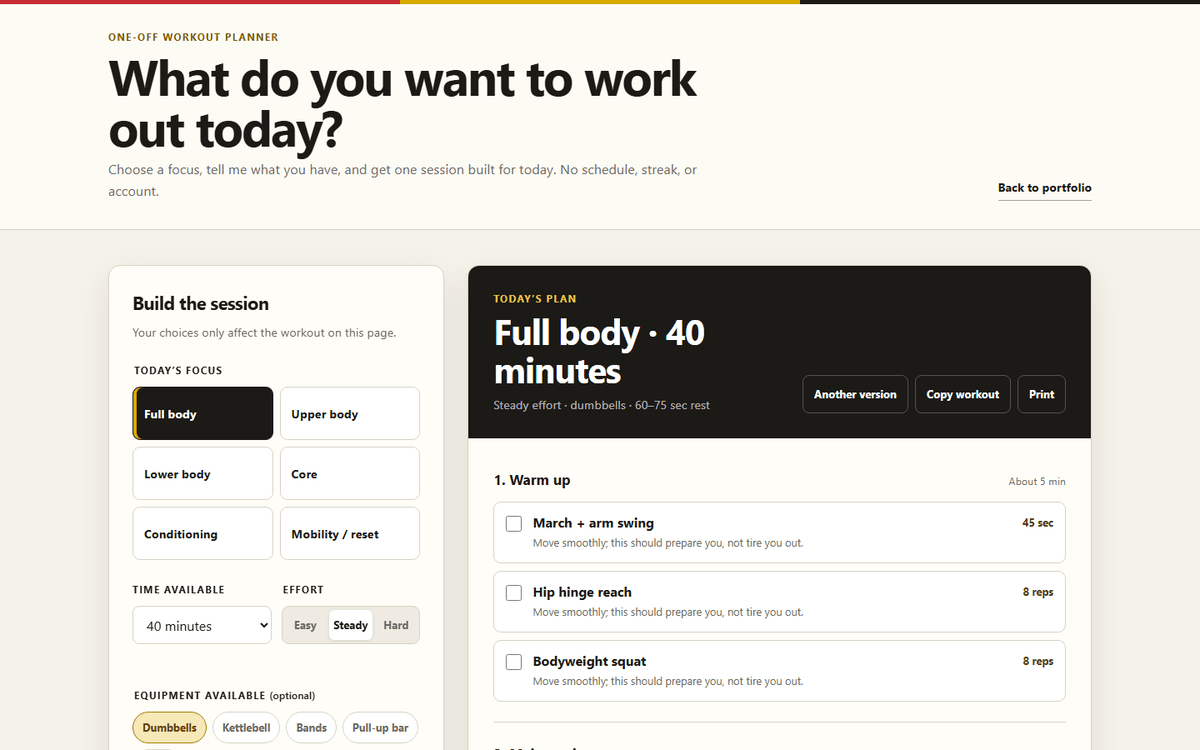
Task: Enable the Kettlebell equipment chip
Action: click(x=247, y=727)
